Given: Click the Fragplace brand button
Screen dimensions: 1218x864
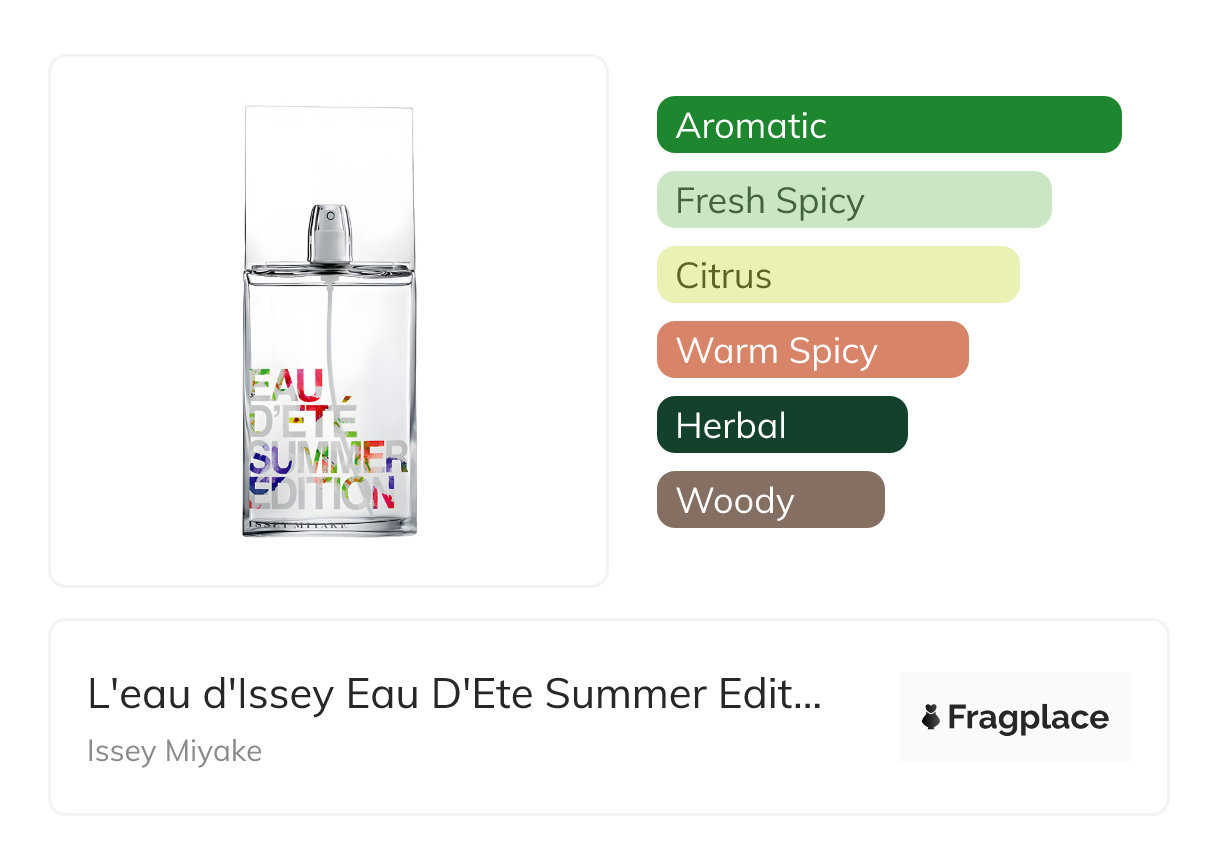Looking at the screenshot, I should pyautogui.click(x=1015, y=717).
